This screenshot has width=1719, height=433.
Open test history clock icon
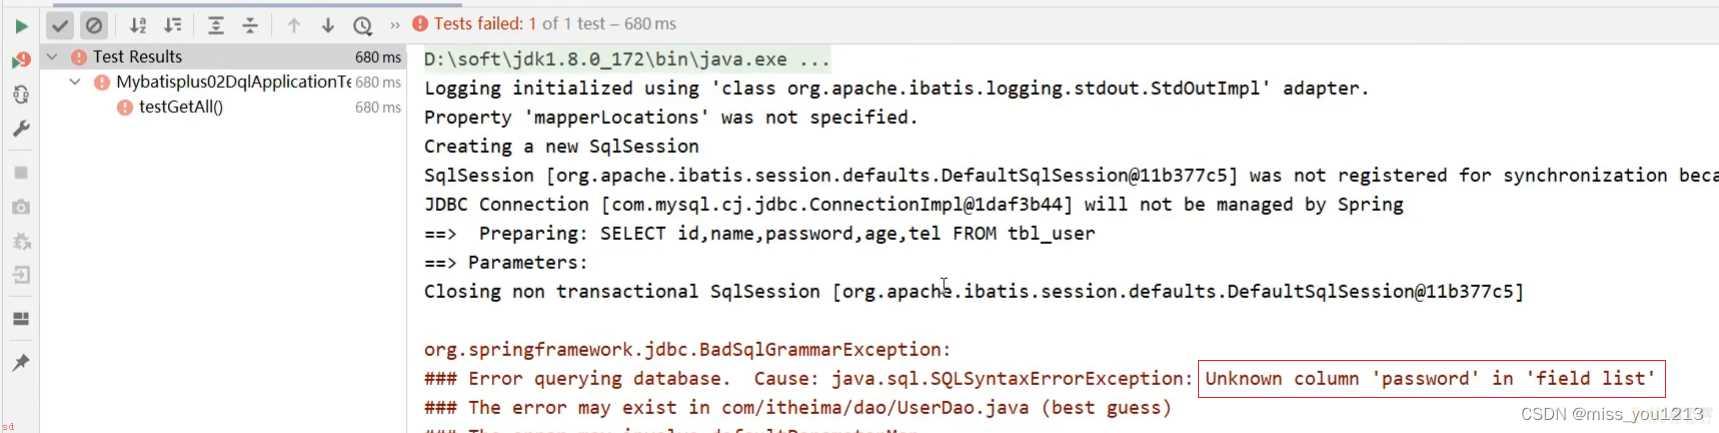pos(363,25)
